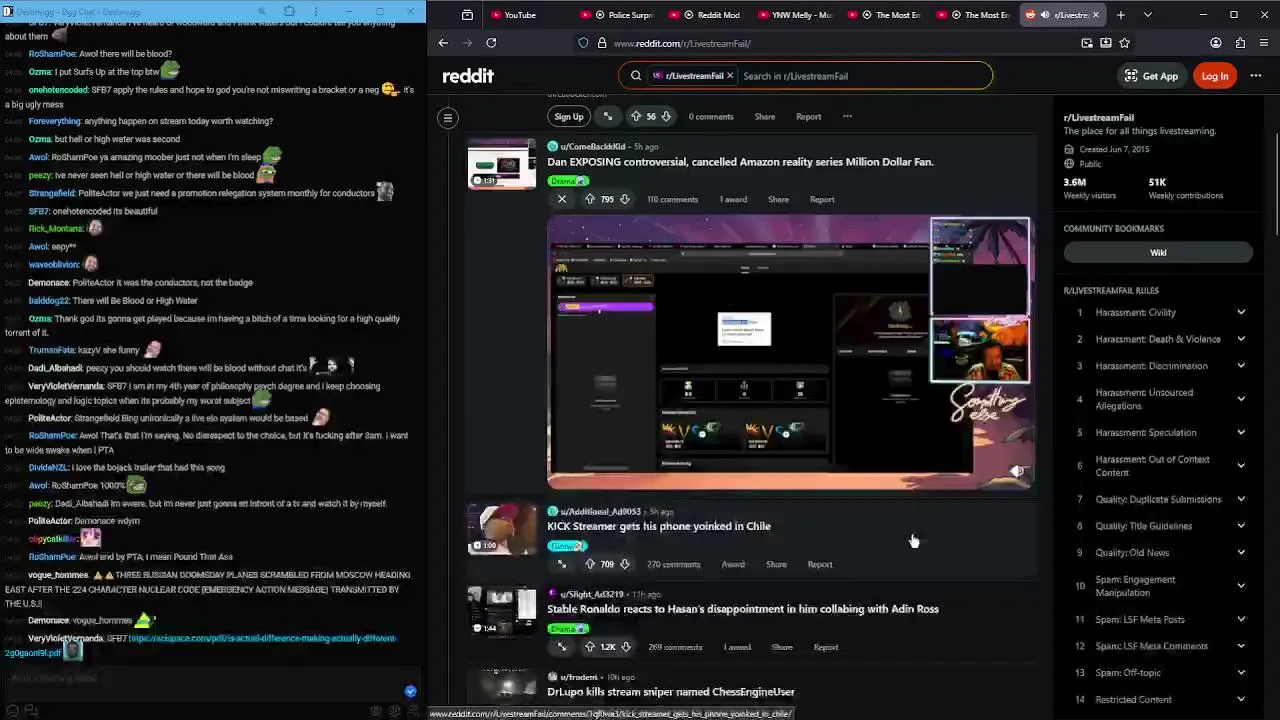The width and height of the screenshot is (1280, 720).
Task: Share the KICK Streamer phone post
Action: (776, 564)
